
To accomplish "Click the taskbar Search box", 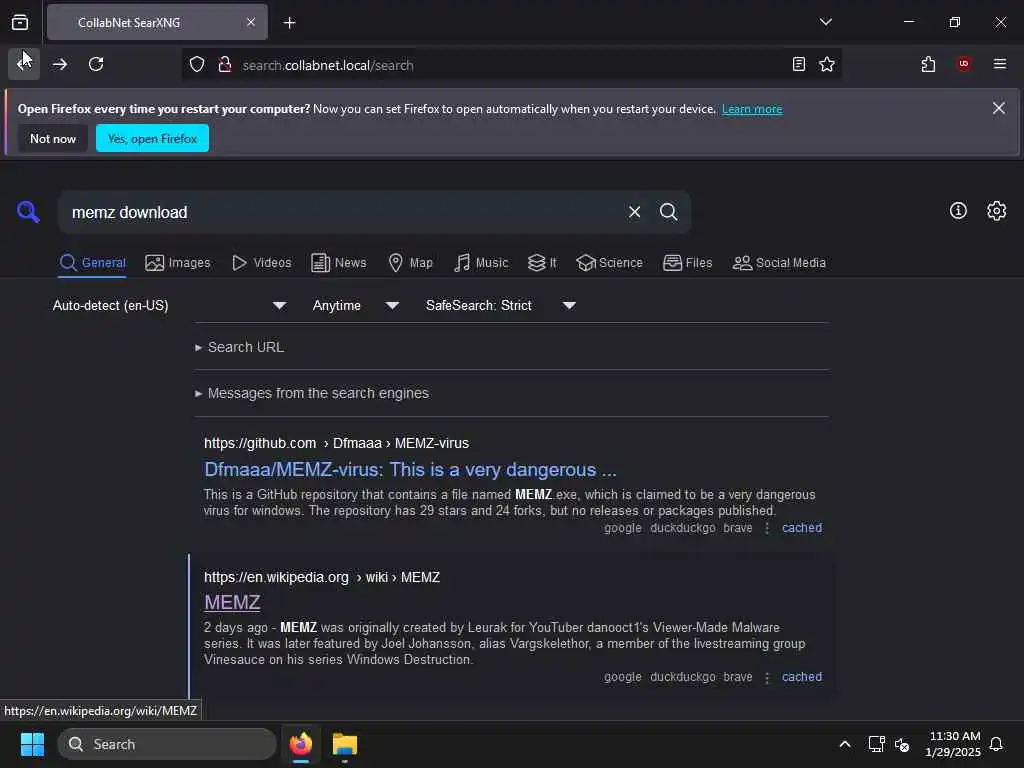I will (167, 744).
